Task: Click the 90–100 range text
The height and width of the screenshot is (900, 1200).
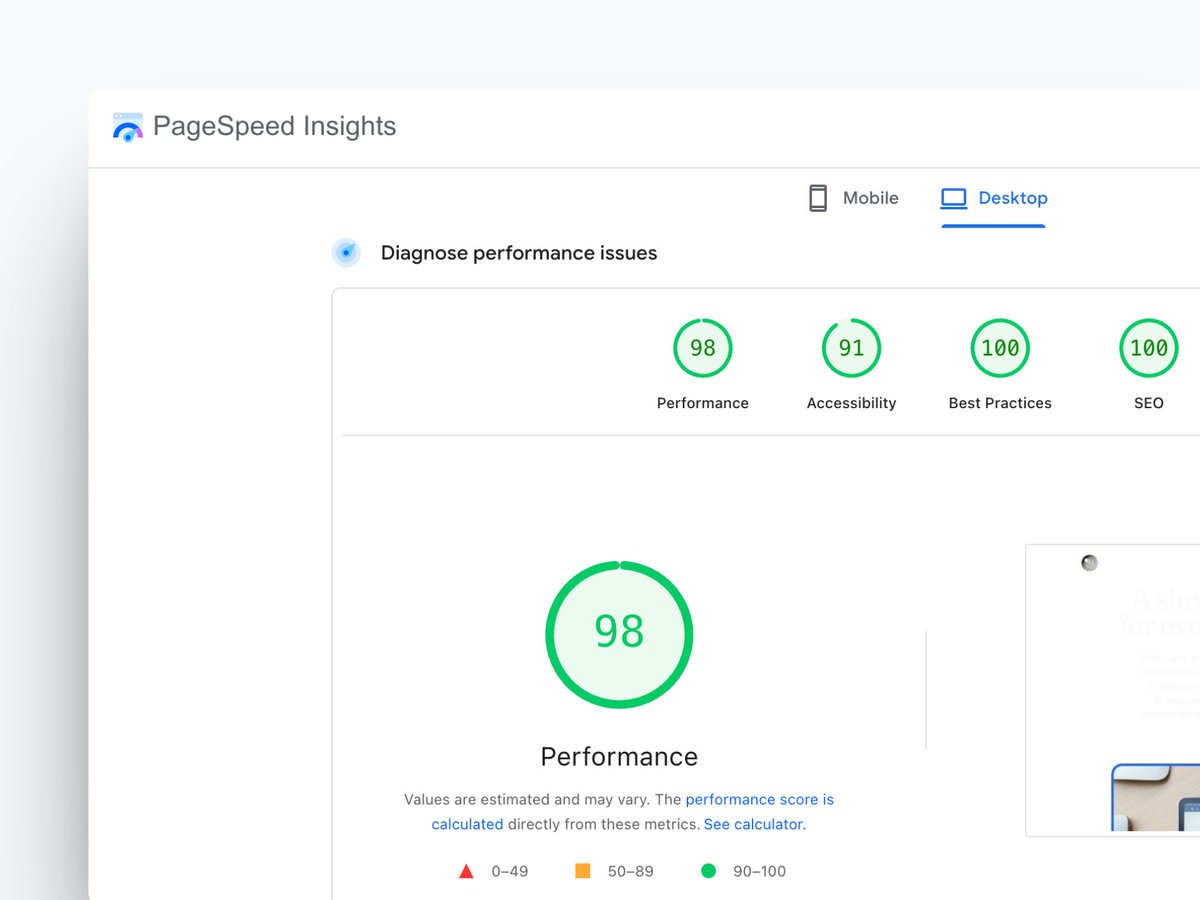Action: [x=760, y=871]
